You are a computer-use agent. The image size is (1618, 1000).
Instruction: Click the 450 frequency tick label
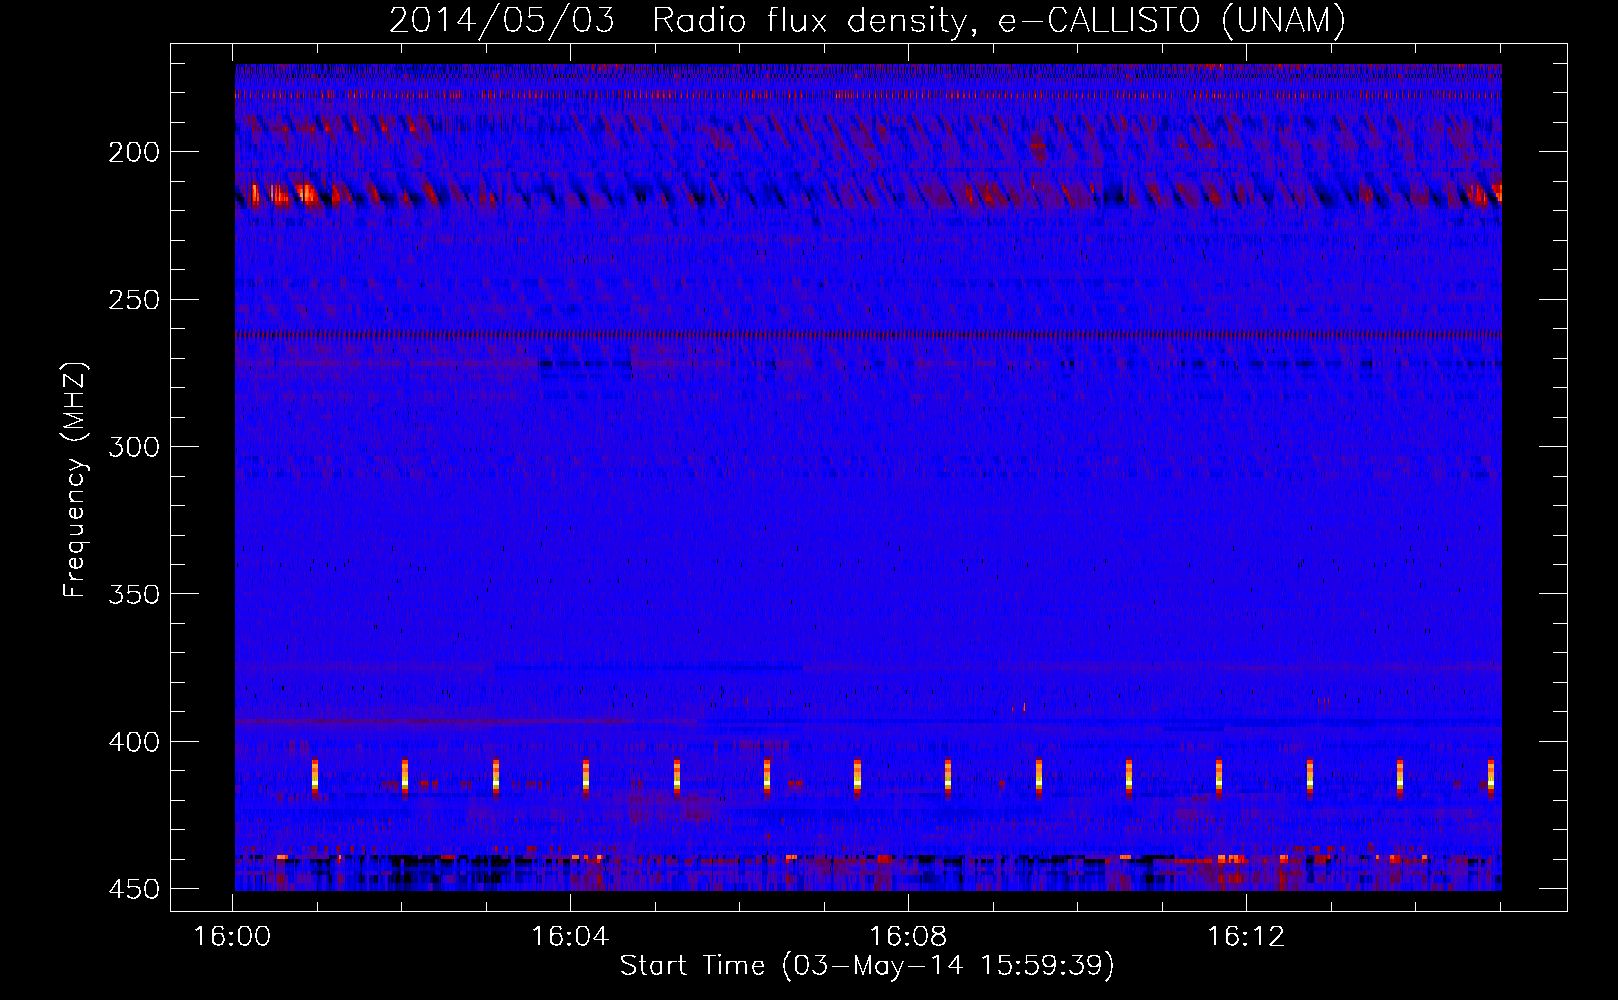tap(134, 889)
